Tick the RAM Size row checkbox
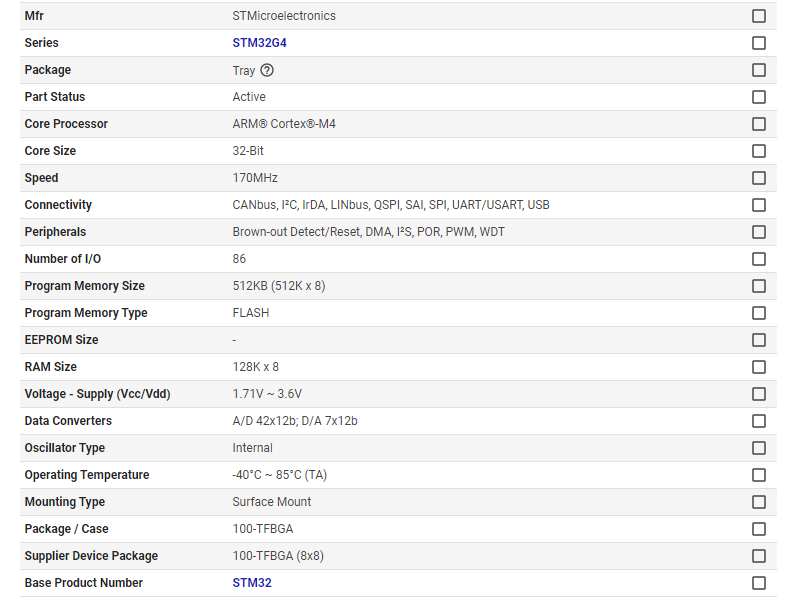The height and width of the screenshot is (603, 790). pos(759,367)
